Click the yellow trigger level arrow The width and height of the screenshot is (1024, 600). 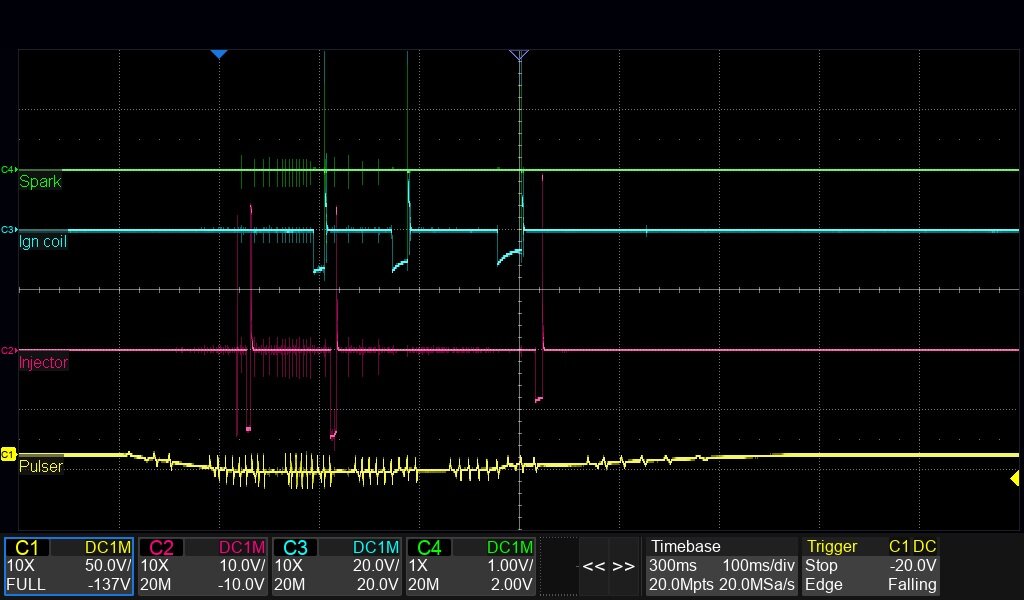(1014, 480)
